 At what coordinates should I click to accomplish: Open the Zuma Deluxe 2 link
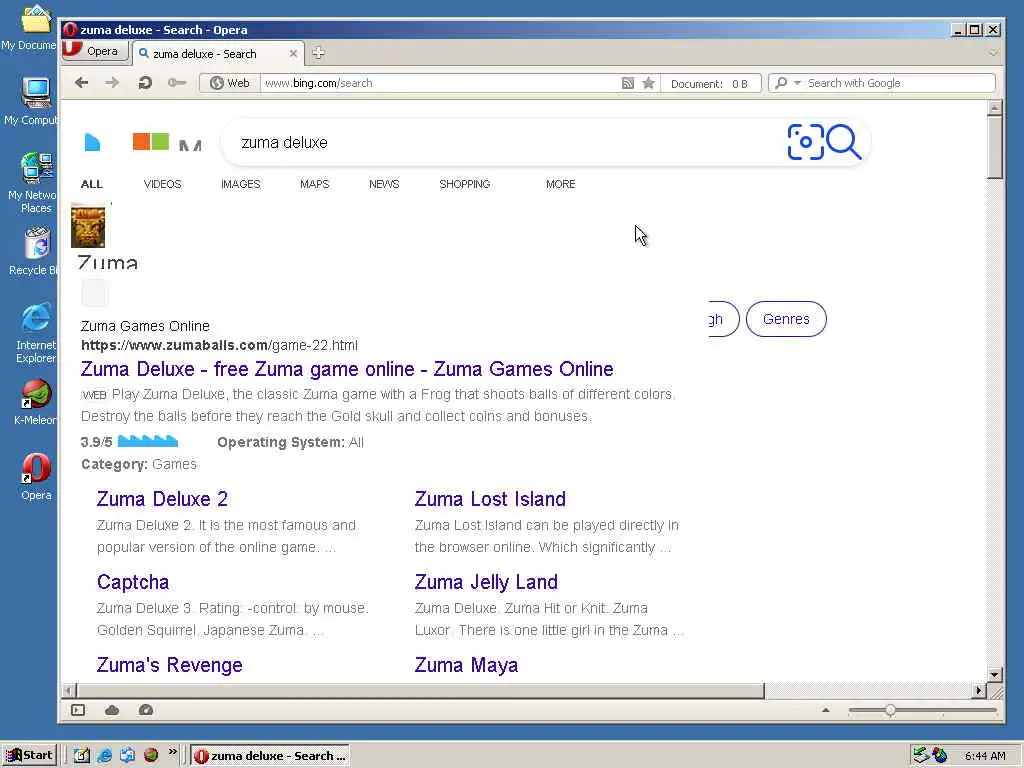point(162,499)
